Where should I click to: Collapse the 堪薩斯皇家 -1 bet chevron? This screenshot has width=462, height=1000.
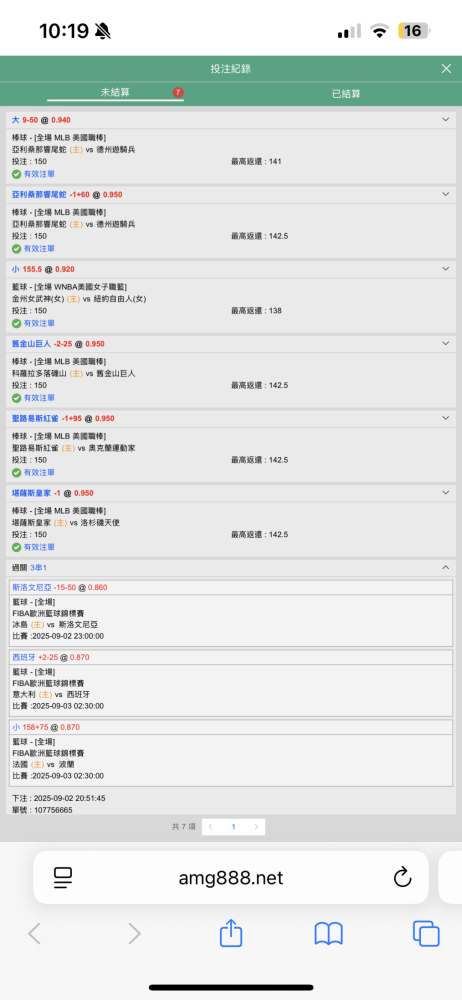[x=445, y=492]
